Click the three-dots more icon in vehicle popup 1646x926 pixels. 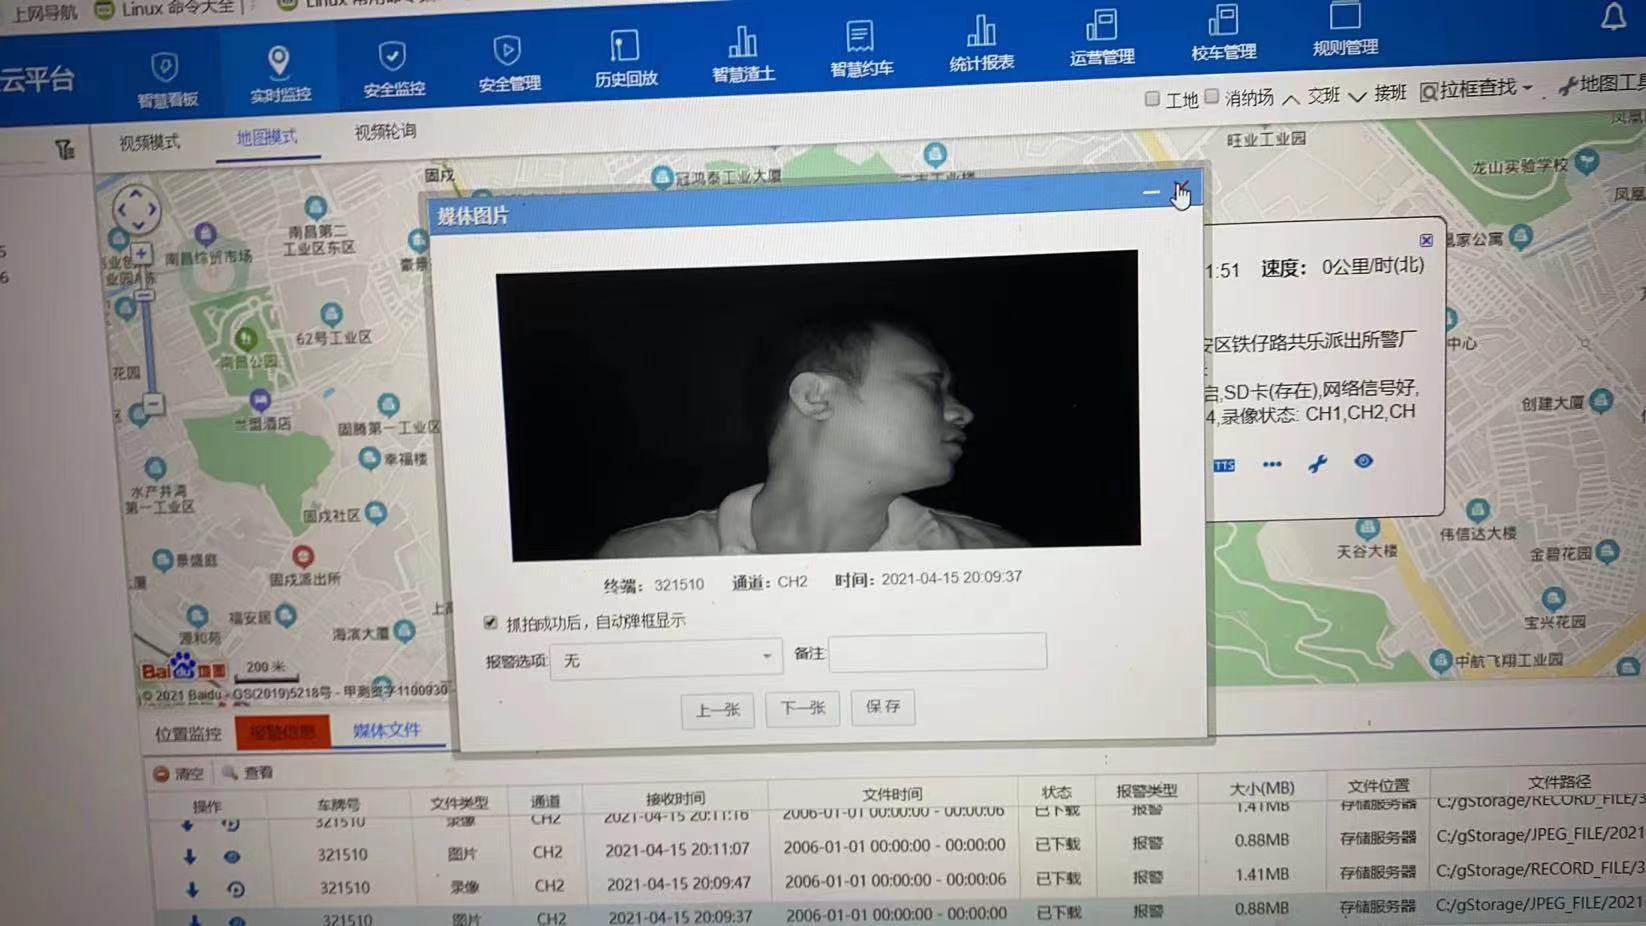click(1271, 464)
